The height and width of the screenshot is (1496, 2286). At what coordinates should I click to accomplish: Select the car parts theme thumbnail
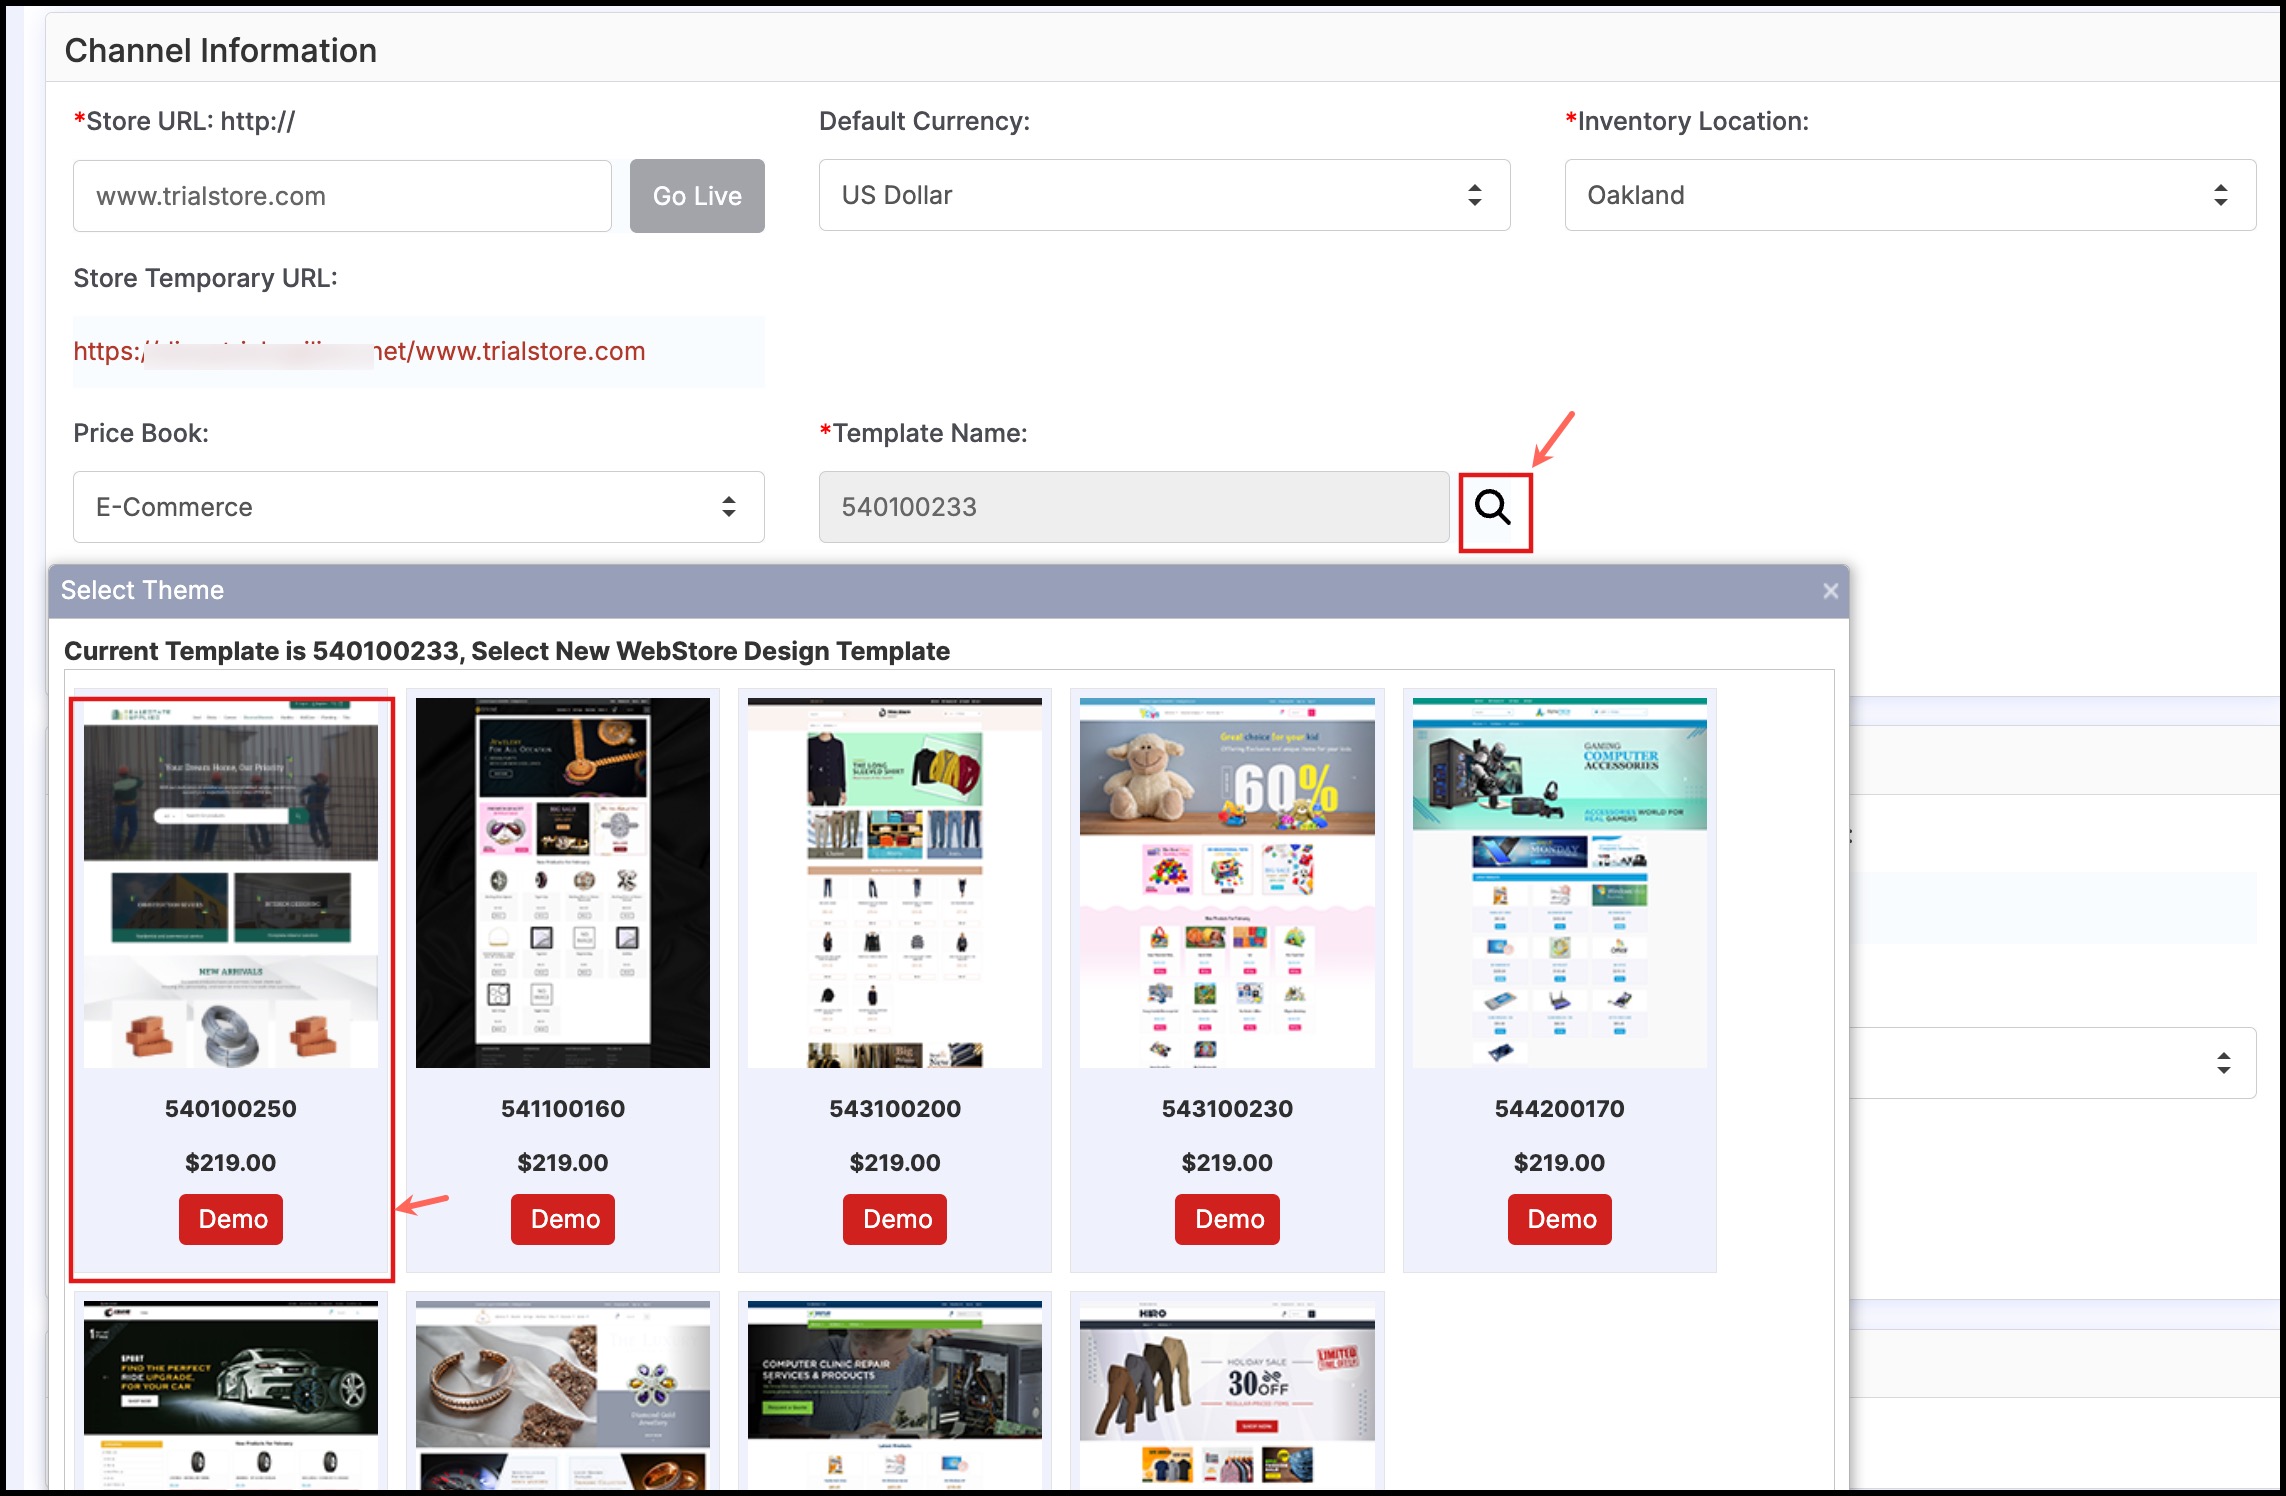pyautogui.click(x=231, y=1395)
